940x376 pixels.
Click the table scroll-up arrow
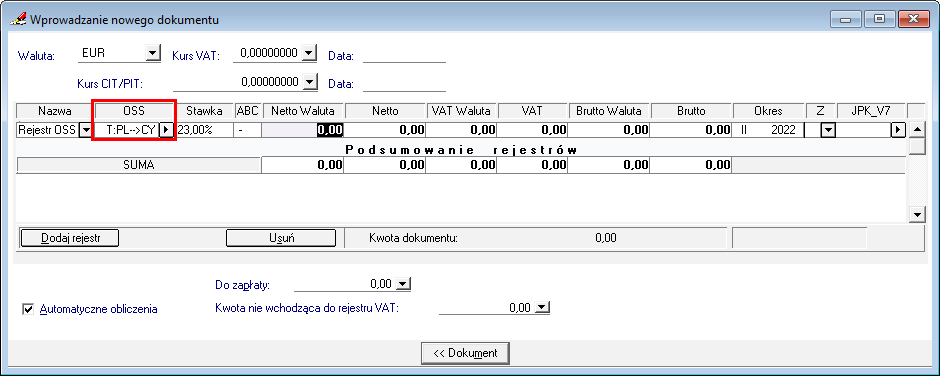click(x=915, y=130)
